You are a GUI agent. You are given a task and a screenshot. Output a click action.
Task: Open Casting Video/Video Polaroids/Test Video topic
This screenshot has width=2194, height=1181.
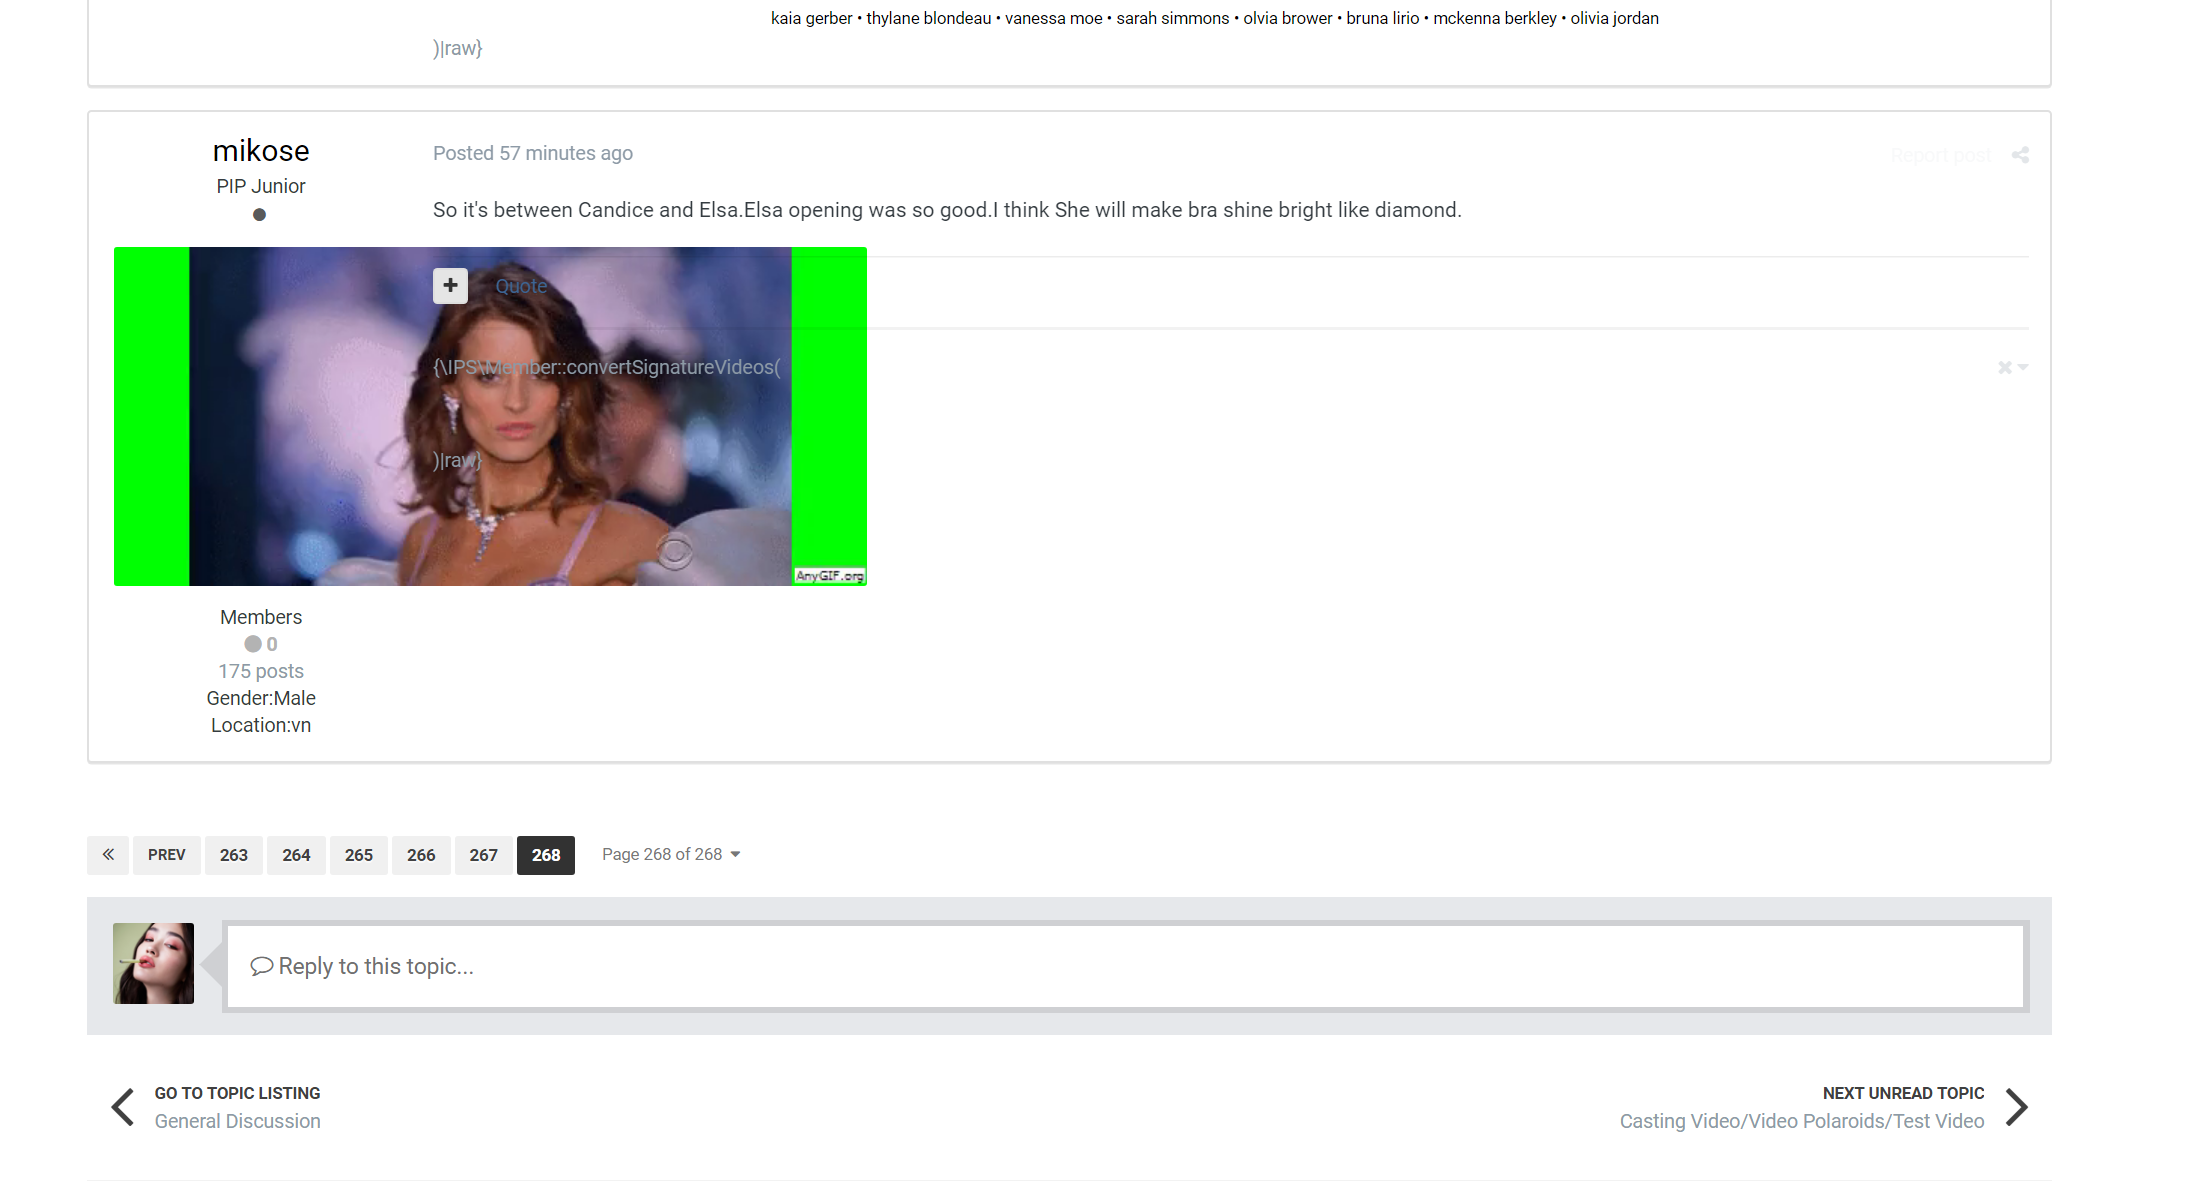point(1801,1121)
